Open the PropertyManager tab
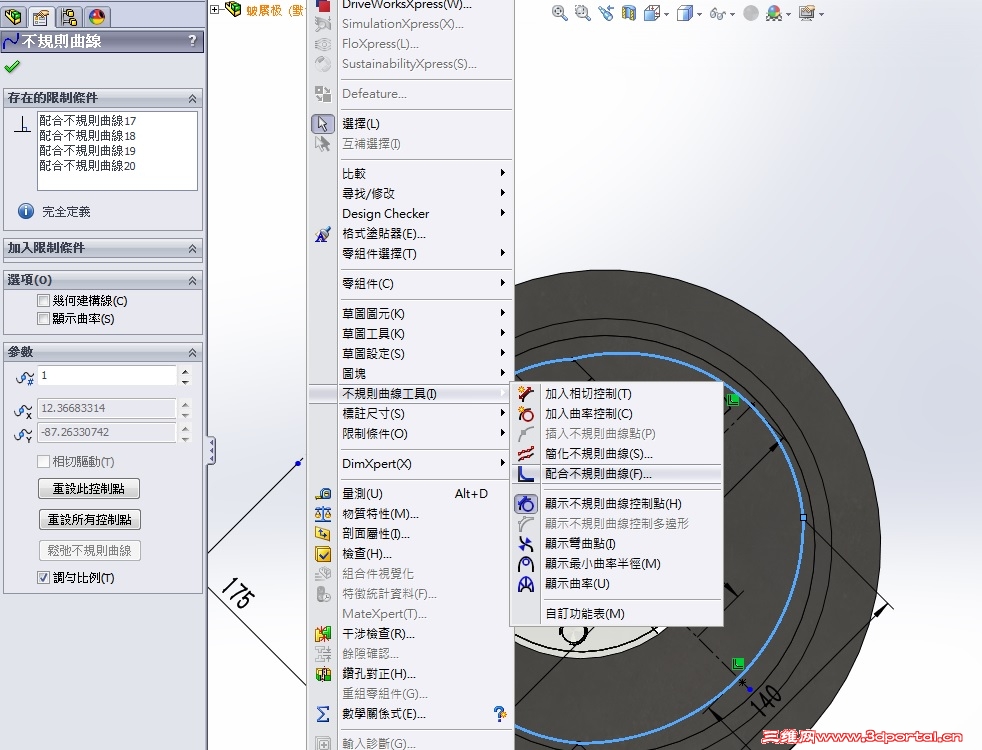The height and width of the screenshot is (750, 982). click(41, 16)
